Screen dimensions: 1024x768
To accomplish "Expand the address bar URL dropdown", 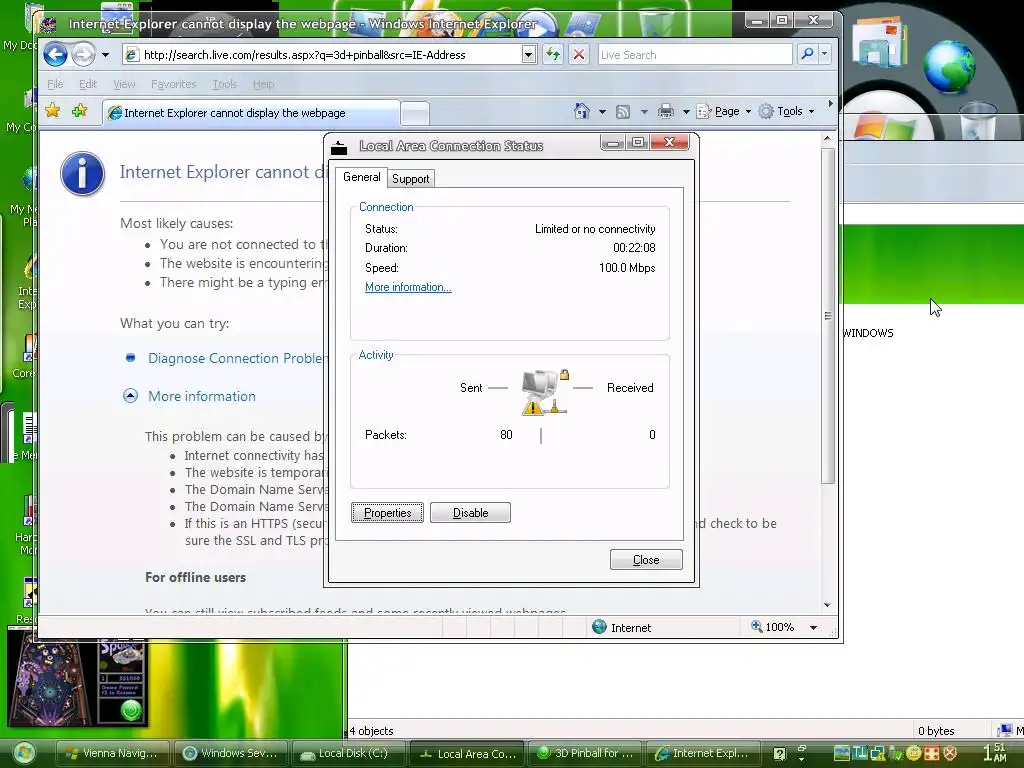I will (x=529, y=55).
